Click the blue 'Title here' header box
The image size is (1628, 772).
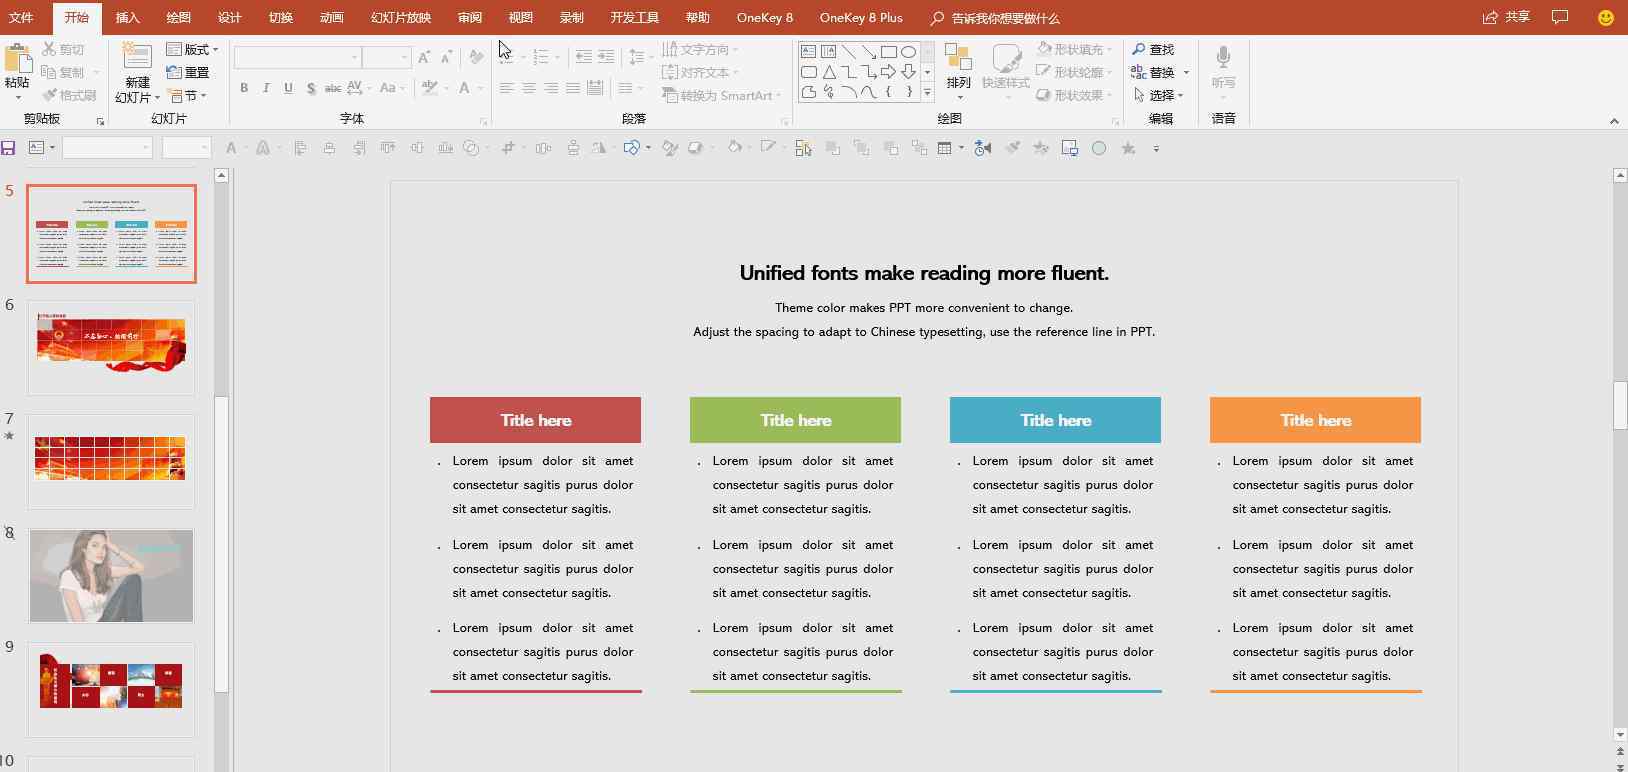coord(1056,420)
